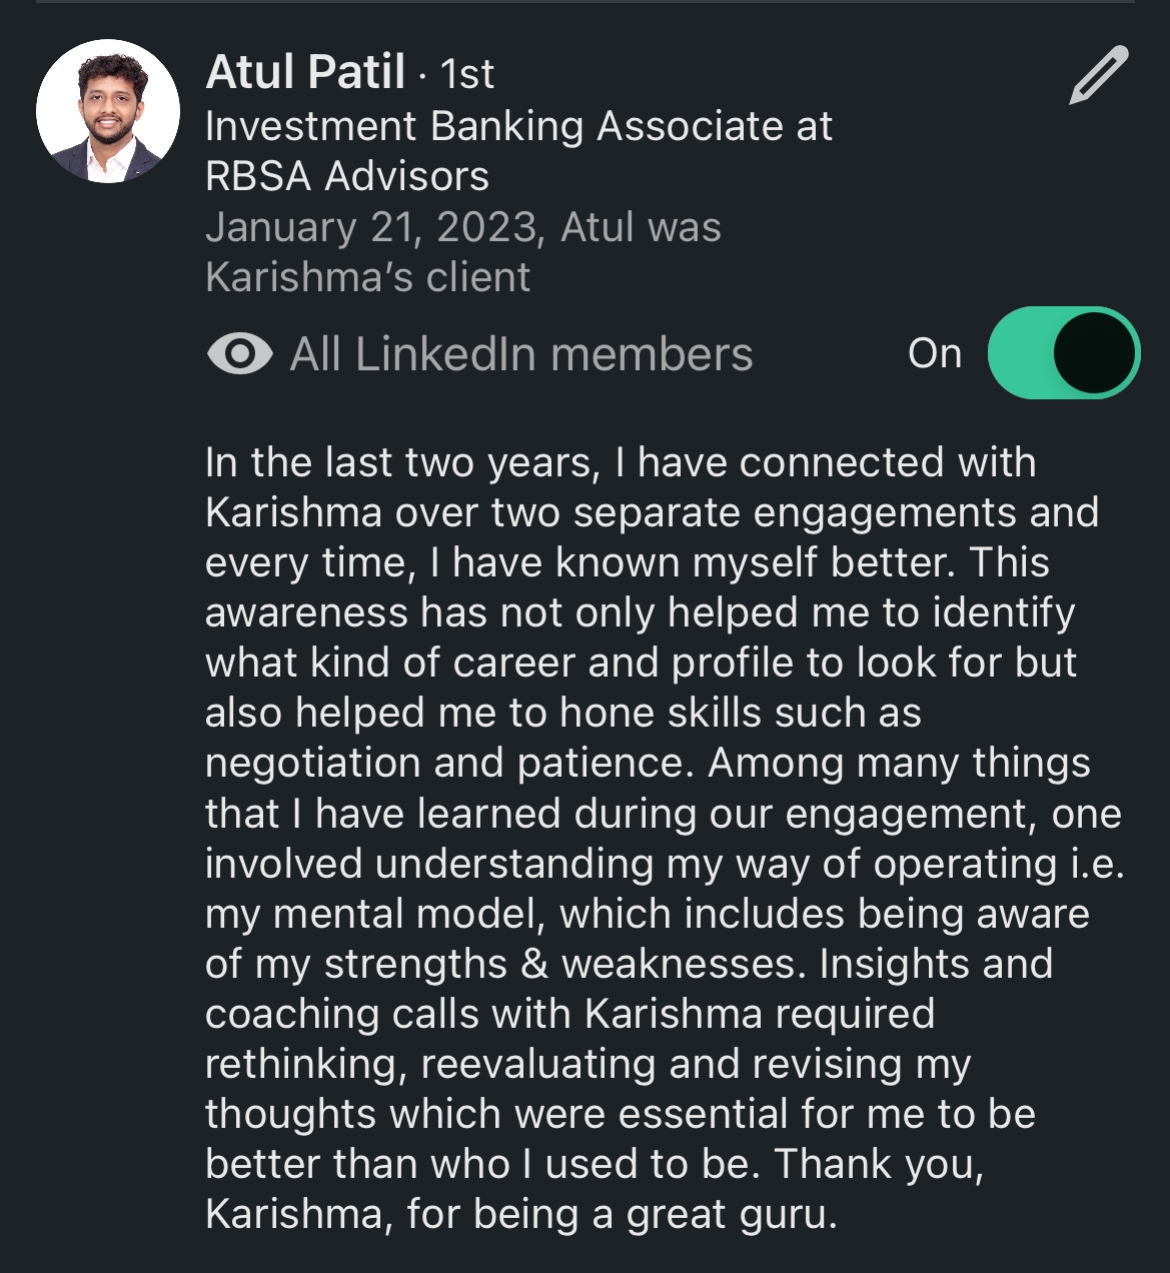The image size is (1170, 1273).
Task: Tap the pencil edit icon
Action: [x=1098, y=75]
